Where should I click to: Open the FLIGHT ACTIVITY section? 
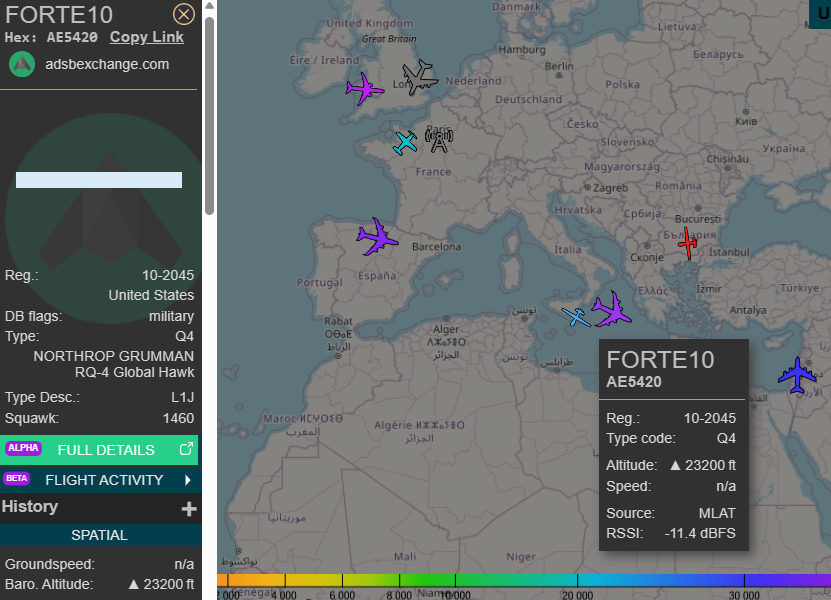click(99, 480)
